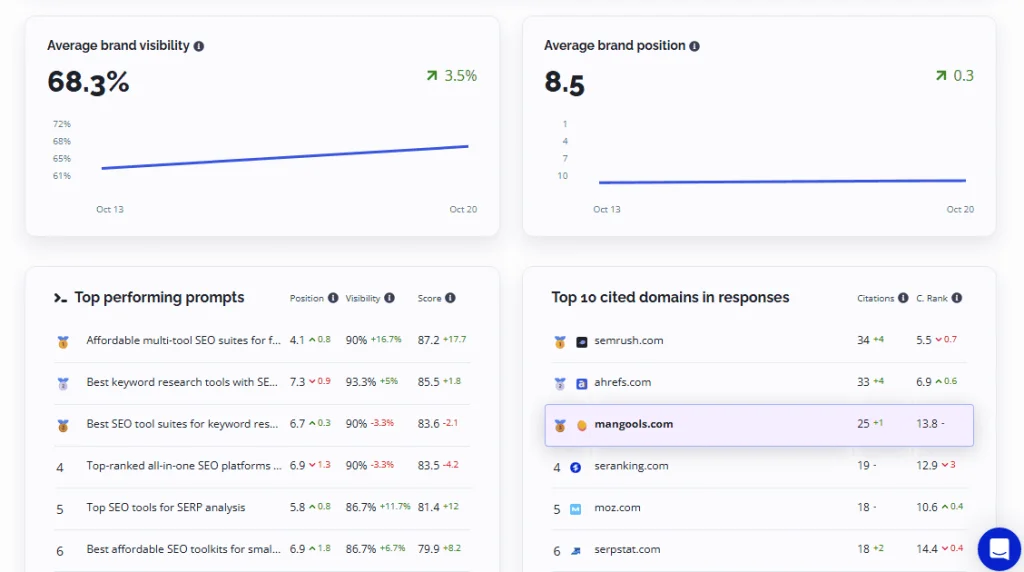Click the seranking.com favicon

click(575, 467)
